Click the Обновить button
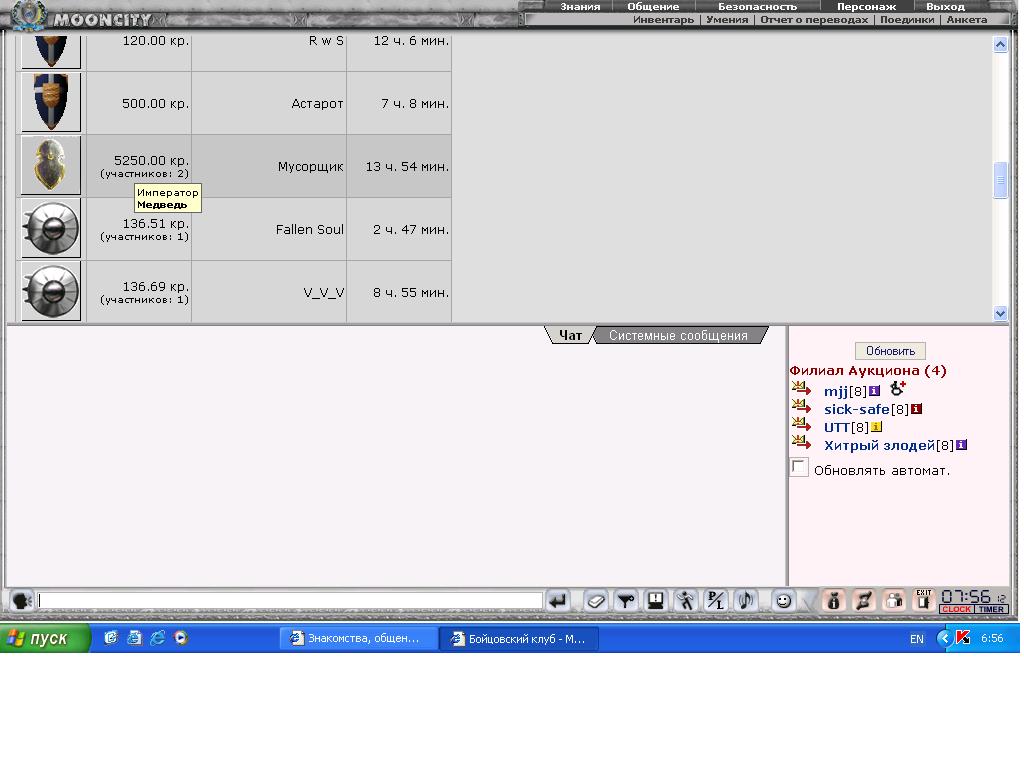 890,351
